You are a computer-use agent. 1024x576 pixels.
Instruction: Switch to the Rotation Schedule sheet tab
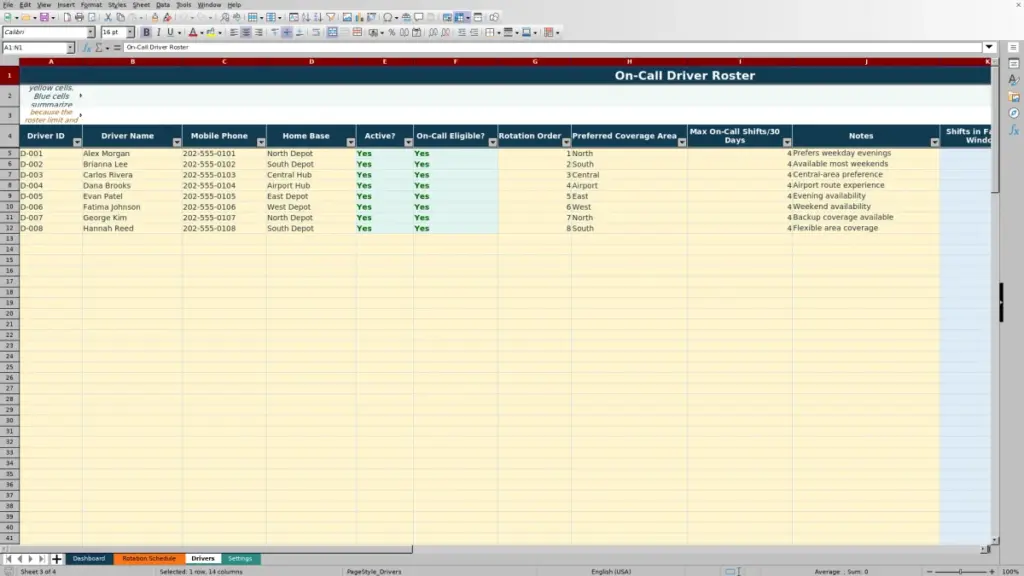149,558
